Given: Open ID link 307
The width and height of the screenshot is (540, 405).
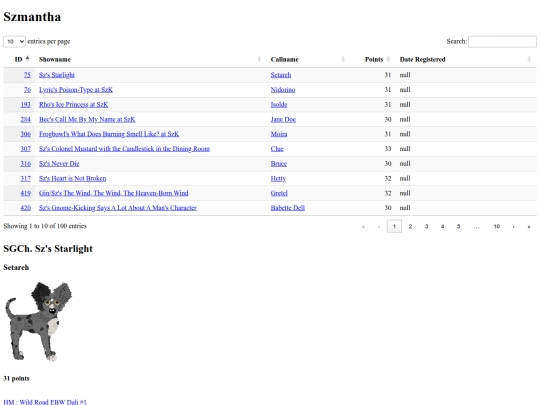Looking at the screenshot, I should (x=25, y=149).
